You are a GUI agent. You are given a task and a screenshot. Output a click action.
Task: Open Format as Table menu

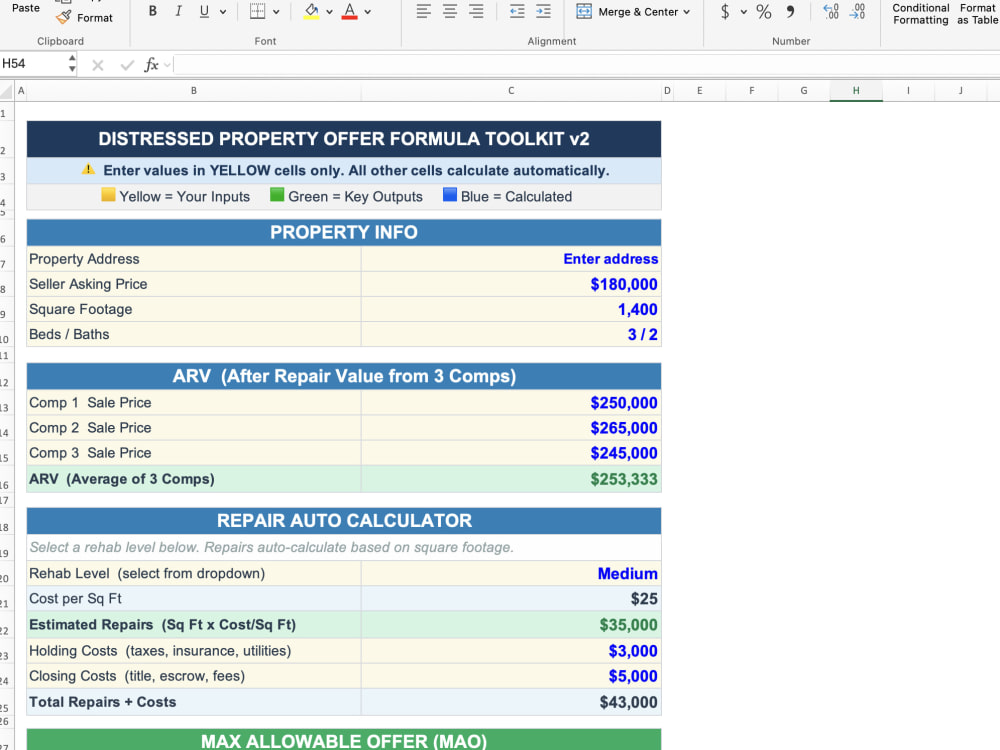(x=977, y=14)
